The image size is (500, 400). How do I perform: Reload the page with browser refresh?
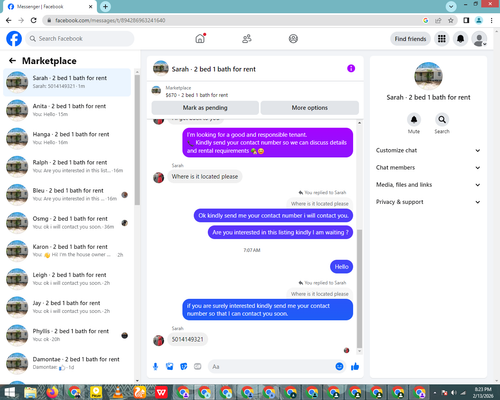click(x=34, y=20)
